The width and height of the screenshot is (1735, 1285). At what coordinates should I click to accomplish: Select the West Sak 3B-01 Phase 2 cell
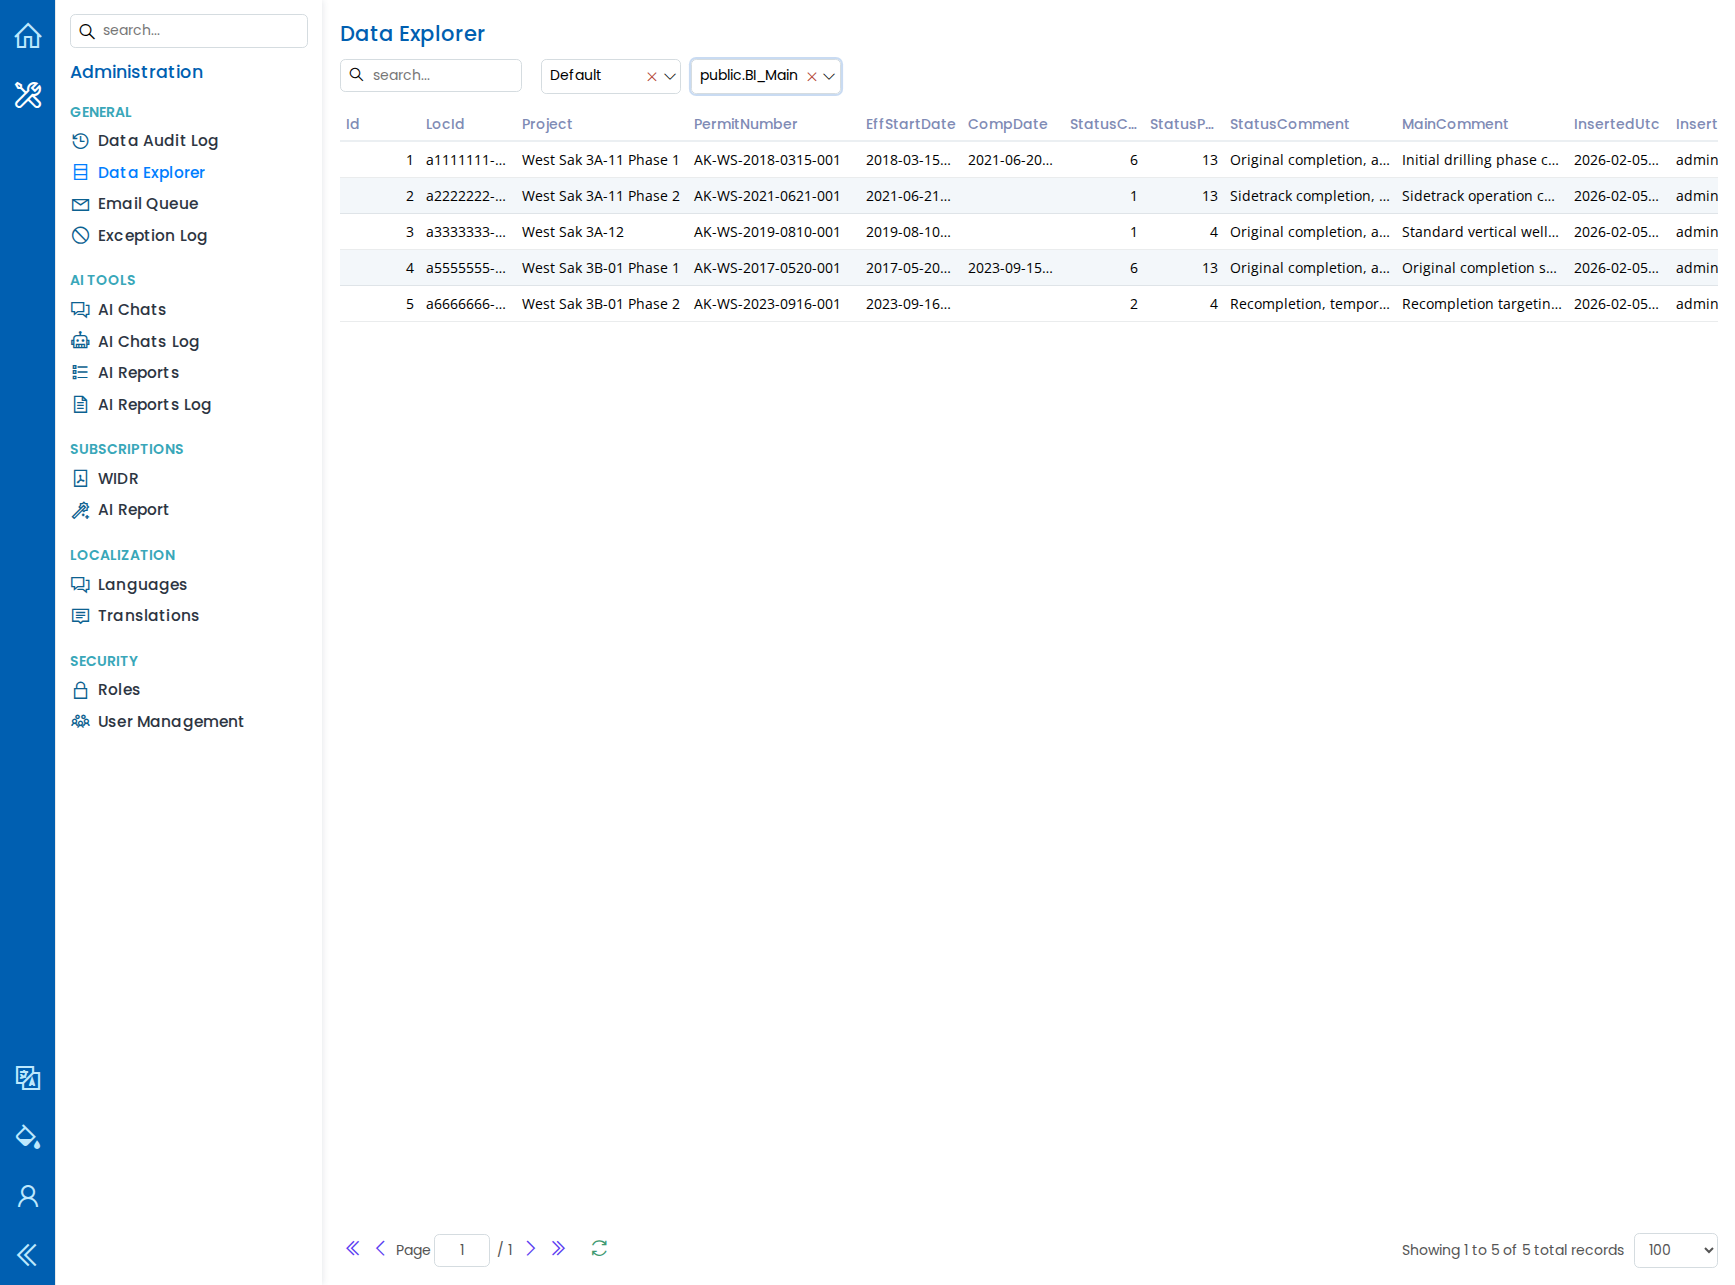click(600, 304)
